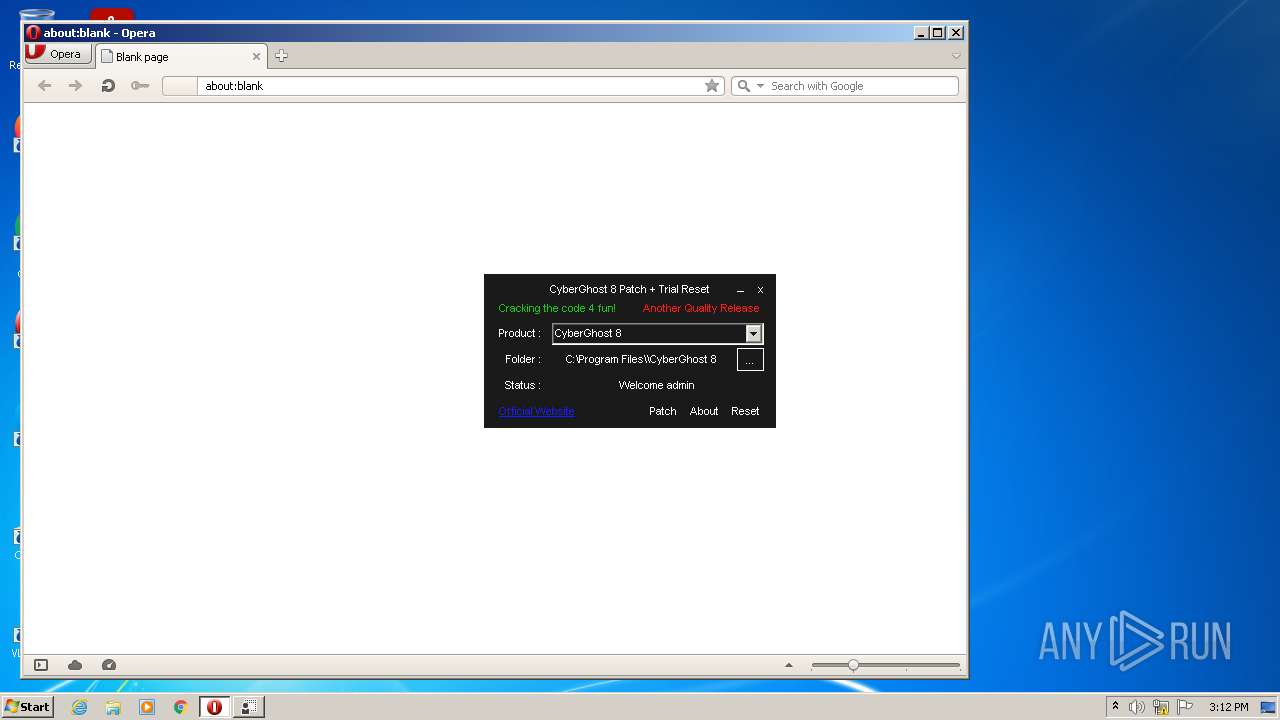Viewport: 1280px width, 720px height.
Task: Open the Windows Start menu
Action: 27,707
